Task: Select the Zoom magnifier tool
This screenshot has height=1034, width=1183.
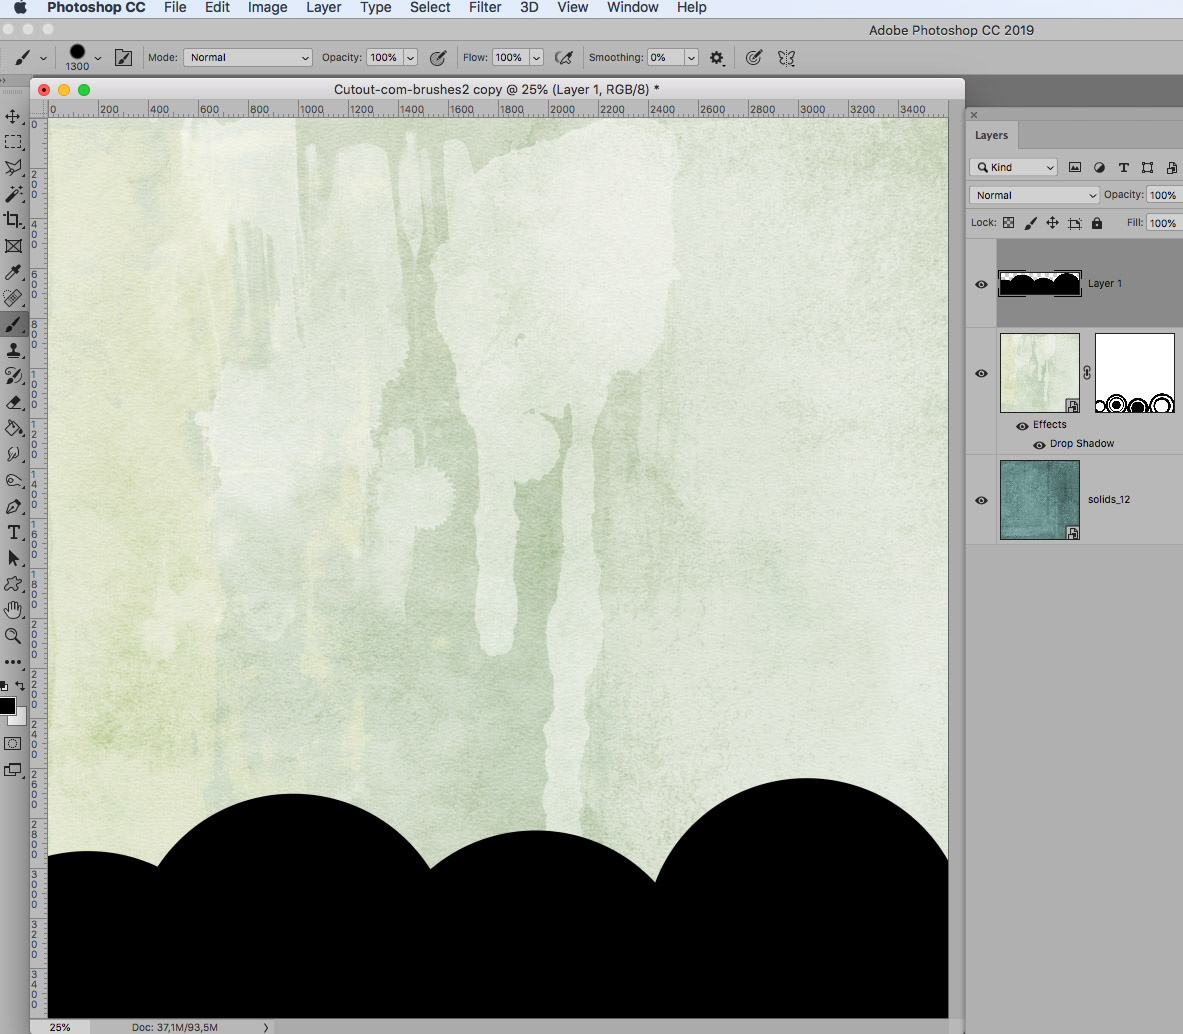Action: pos(13,636)
